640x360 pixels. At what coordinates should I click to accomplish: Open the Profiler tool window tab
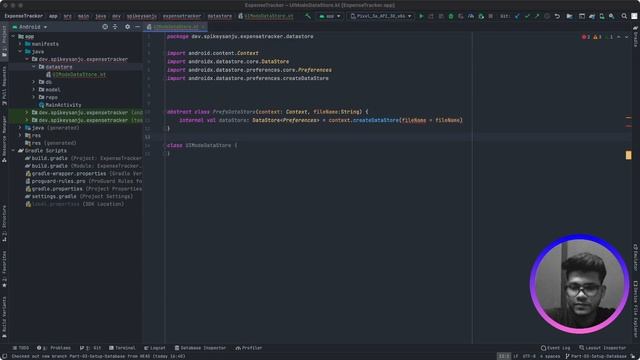[x=249, y=348]
